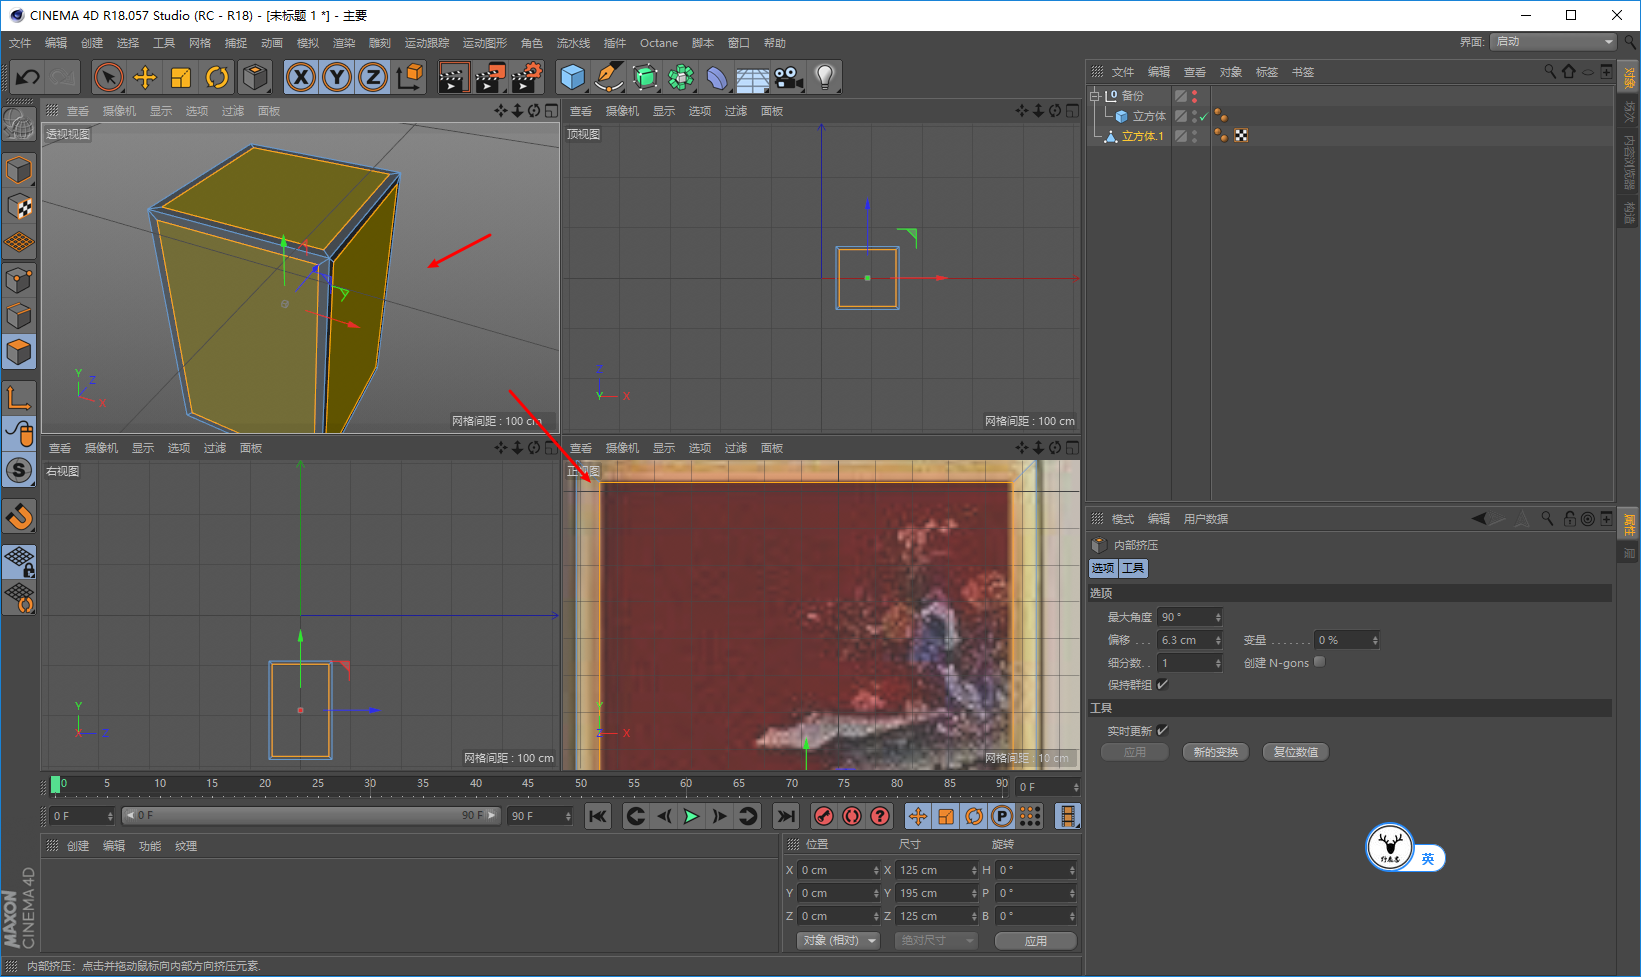Switch to texture mode
This screenshot has height=977, width=1641.
pyautogui.click(x=19, y=207)
